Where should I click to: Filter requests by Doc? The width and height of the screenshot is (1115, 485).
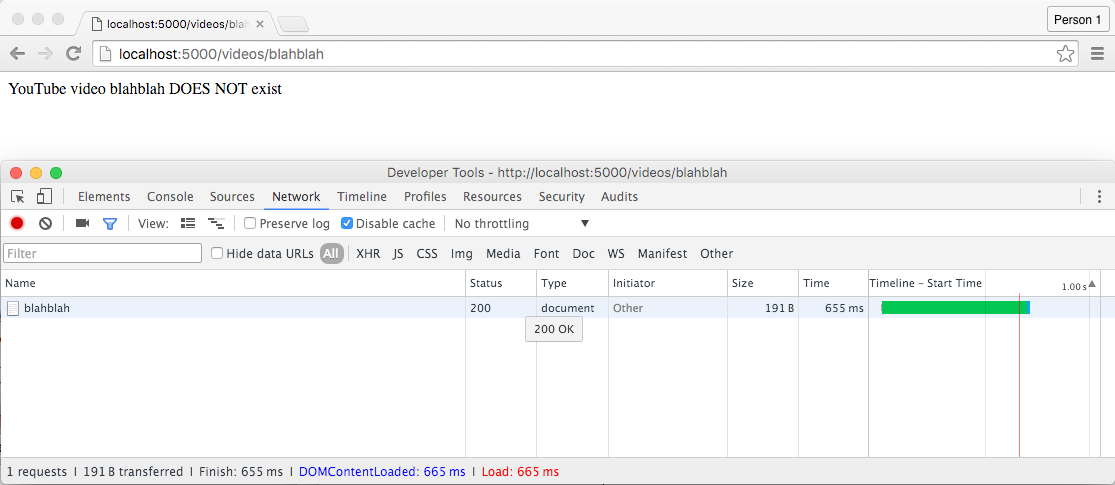(584, 253)
